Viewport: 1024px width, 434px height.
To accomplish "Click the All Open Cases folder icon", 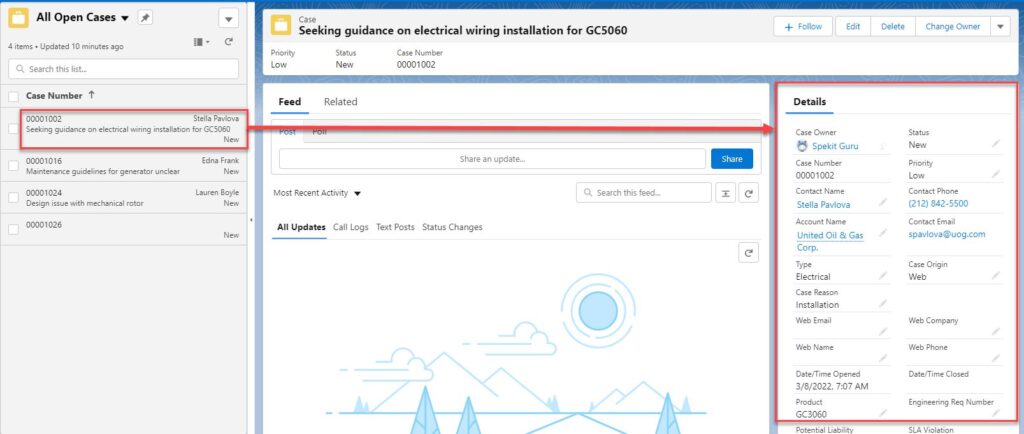I will point(18,19).
